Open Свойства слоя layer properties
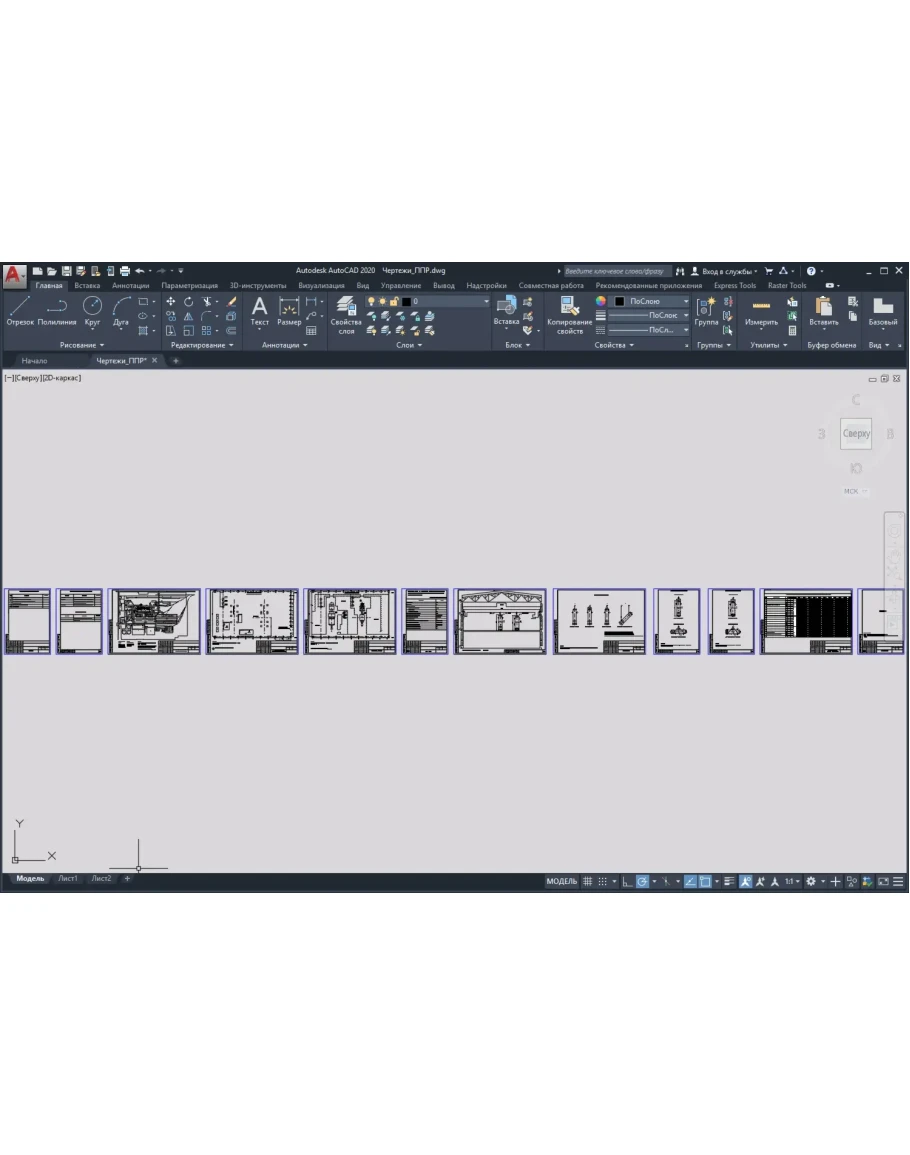The height and width of the screenshot is (1155, 910). [x=346, y=313]
